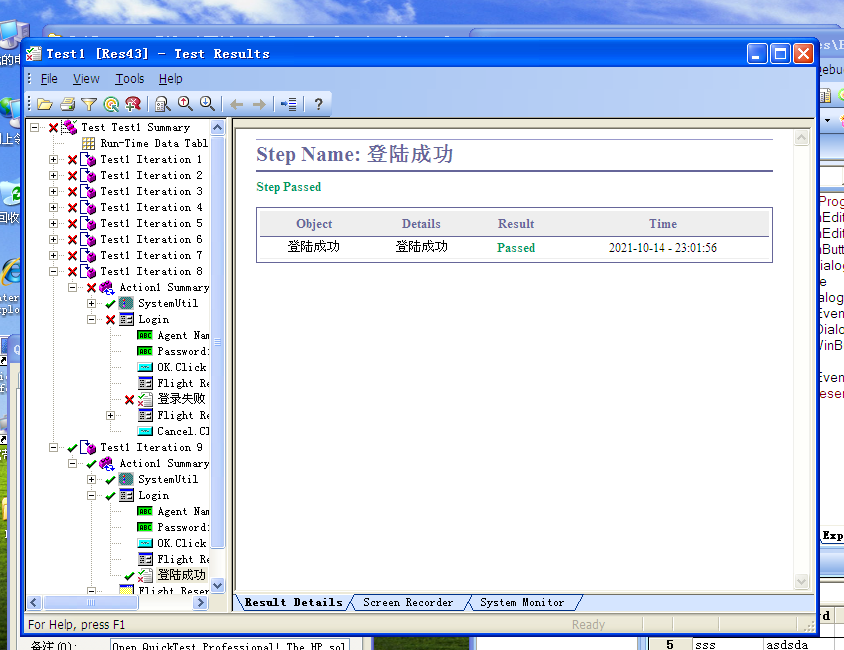Viewport: 844px width, 650px height.
Task: Click the 登陆成功 step icon in tree
Action: pos(145,575)
